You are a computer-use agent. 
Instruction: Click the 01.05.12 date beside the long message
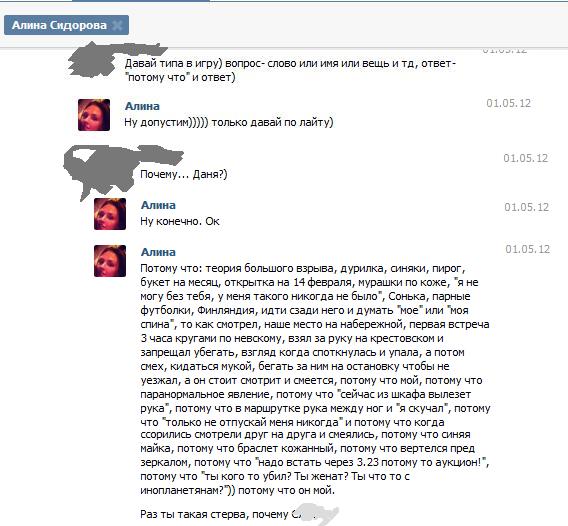click(527, 249)
